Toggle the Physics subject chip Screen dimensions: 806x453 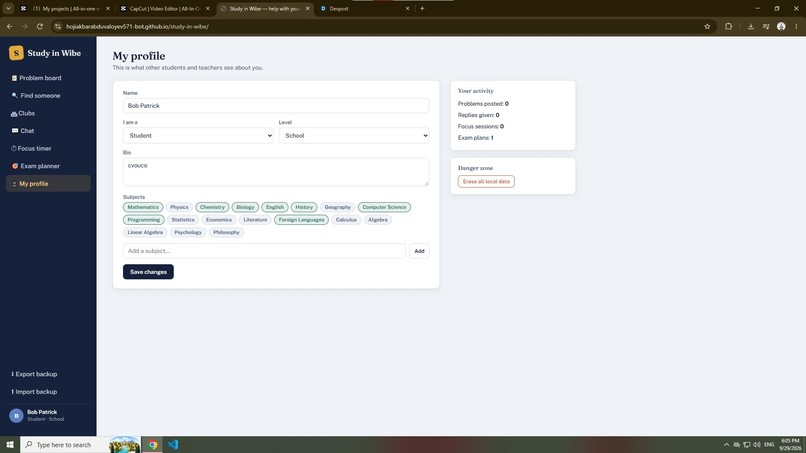tap(179, 207)
